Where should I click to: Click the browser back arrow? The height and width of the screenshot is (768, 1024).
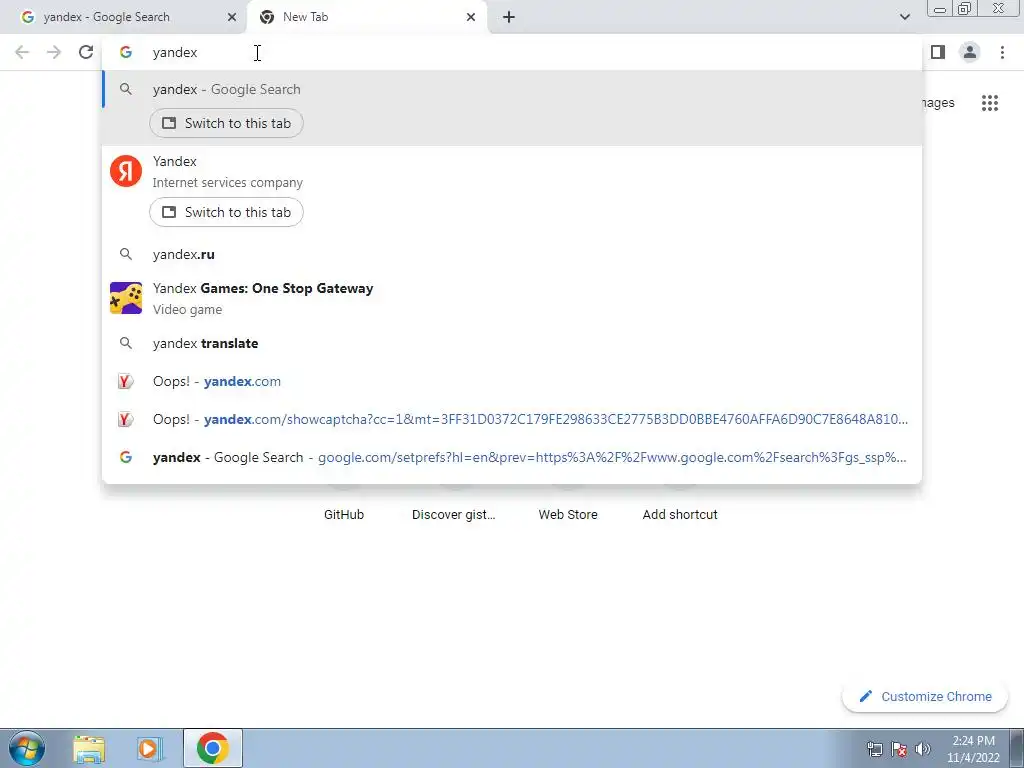tap(22, 52)
